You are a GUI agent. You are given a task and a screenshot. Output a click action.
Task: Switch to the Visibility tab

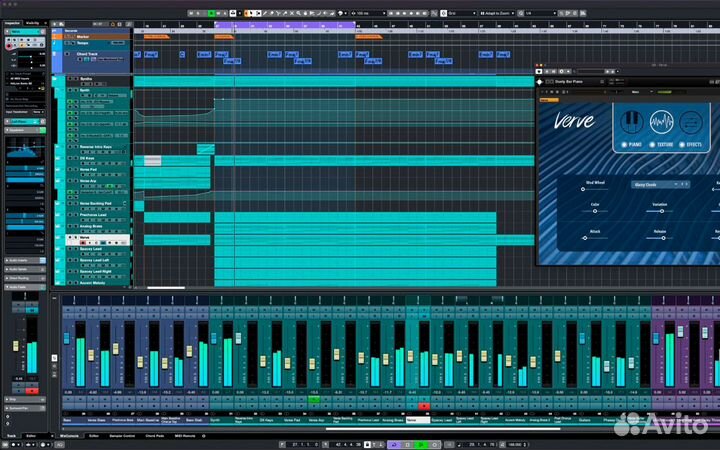[x=32, y=23]
